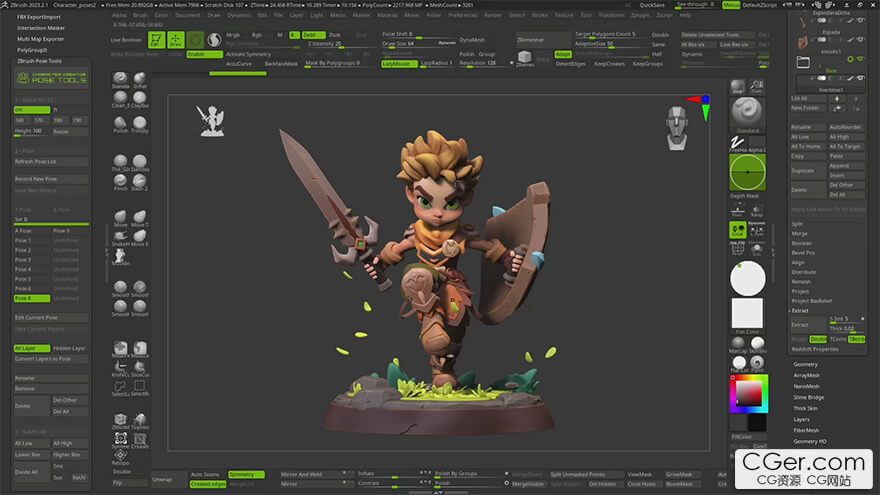Toggle the Symmetry button in bottom bar
Image resolution: width=880 pixels, height=495 pixels.
pyautogui.click(x=246, y=475)
